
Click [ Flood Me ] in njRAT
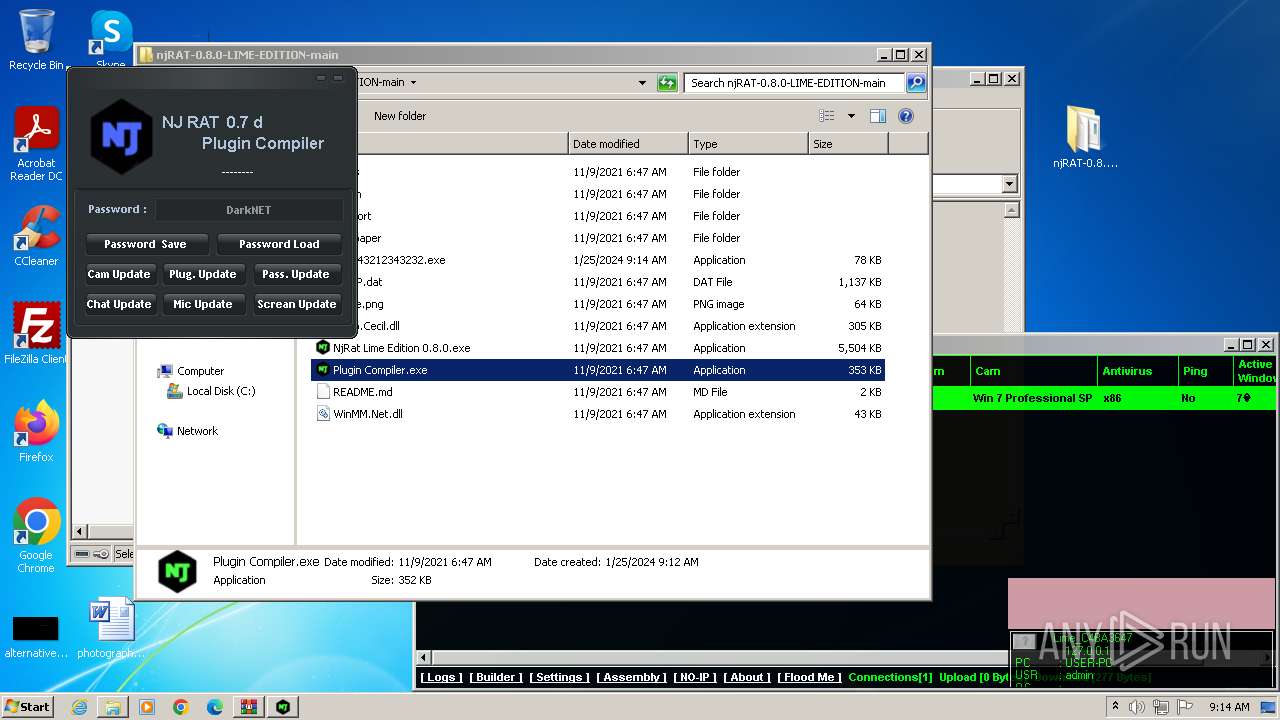810,677
